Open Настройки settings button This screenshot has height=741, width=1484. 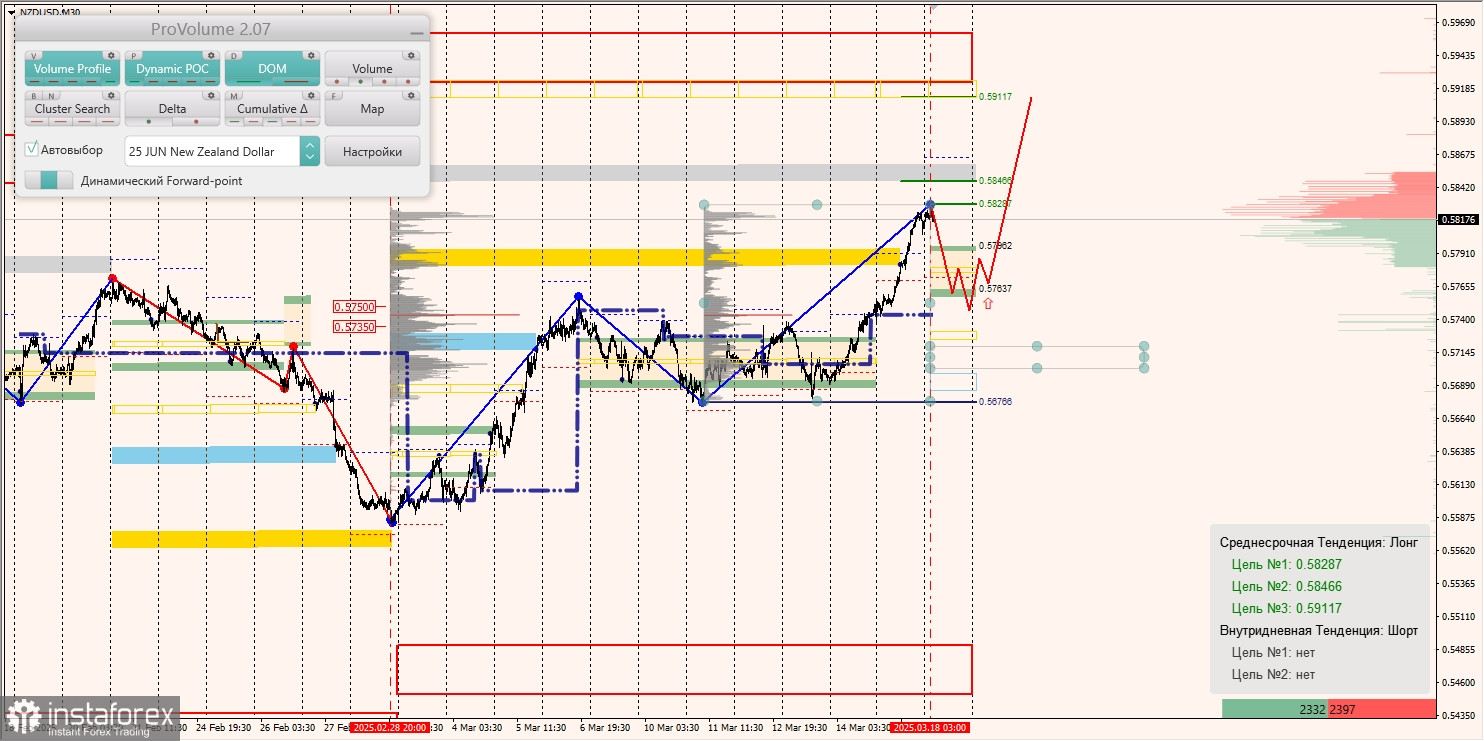372,151
